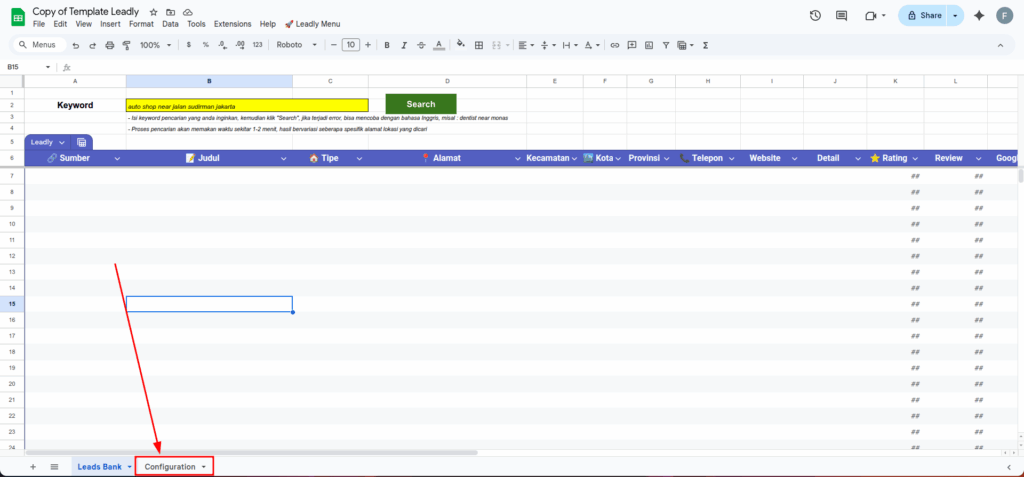Open the Sumber column filter dropdown
Image resolution: width=1024 pixels, height=477 pixels.
117,158
